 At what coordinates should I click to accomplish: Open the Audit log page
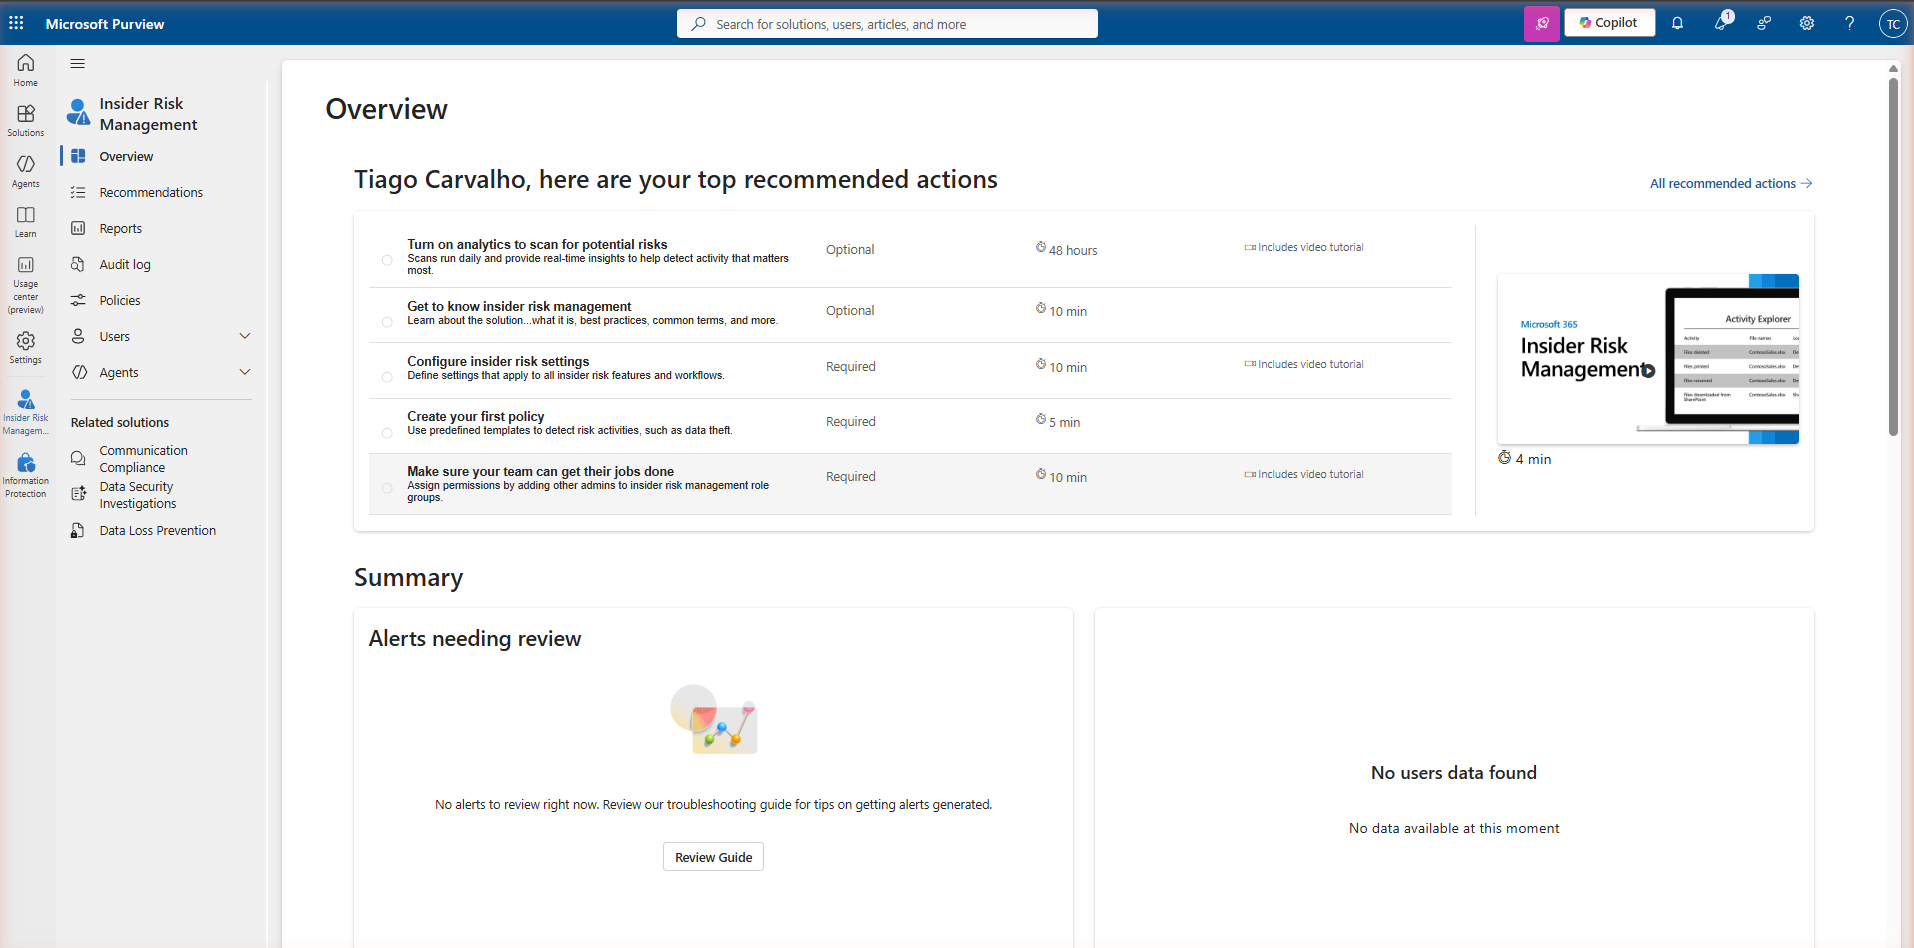pyautogui.click(x=123, y=263)
